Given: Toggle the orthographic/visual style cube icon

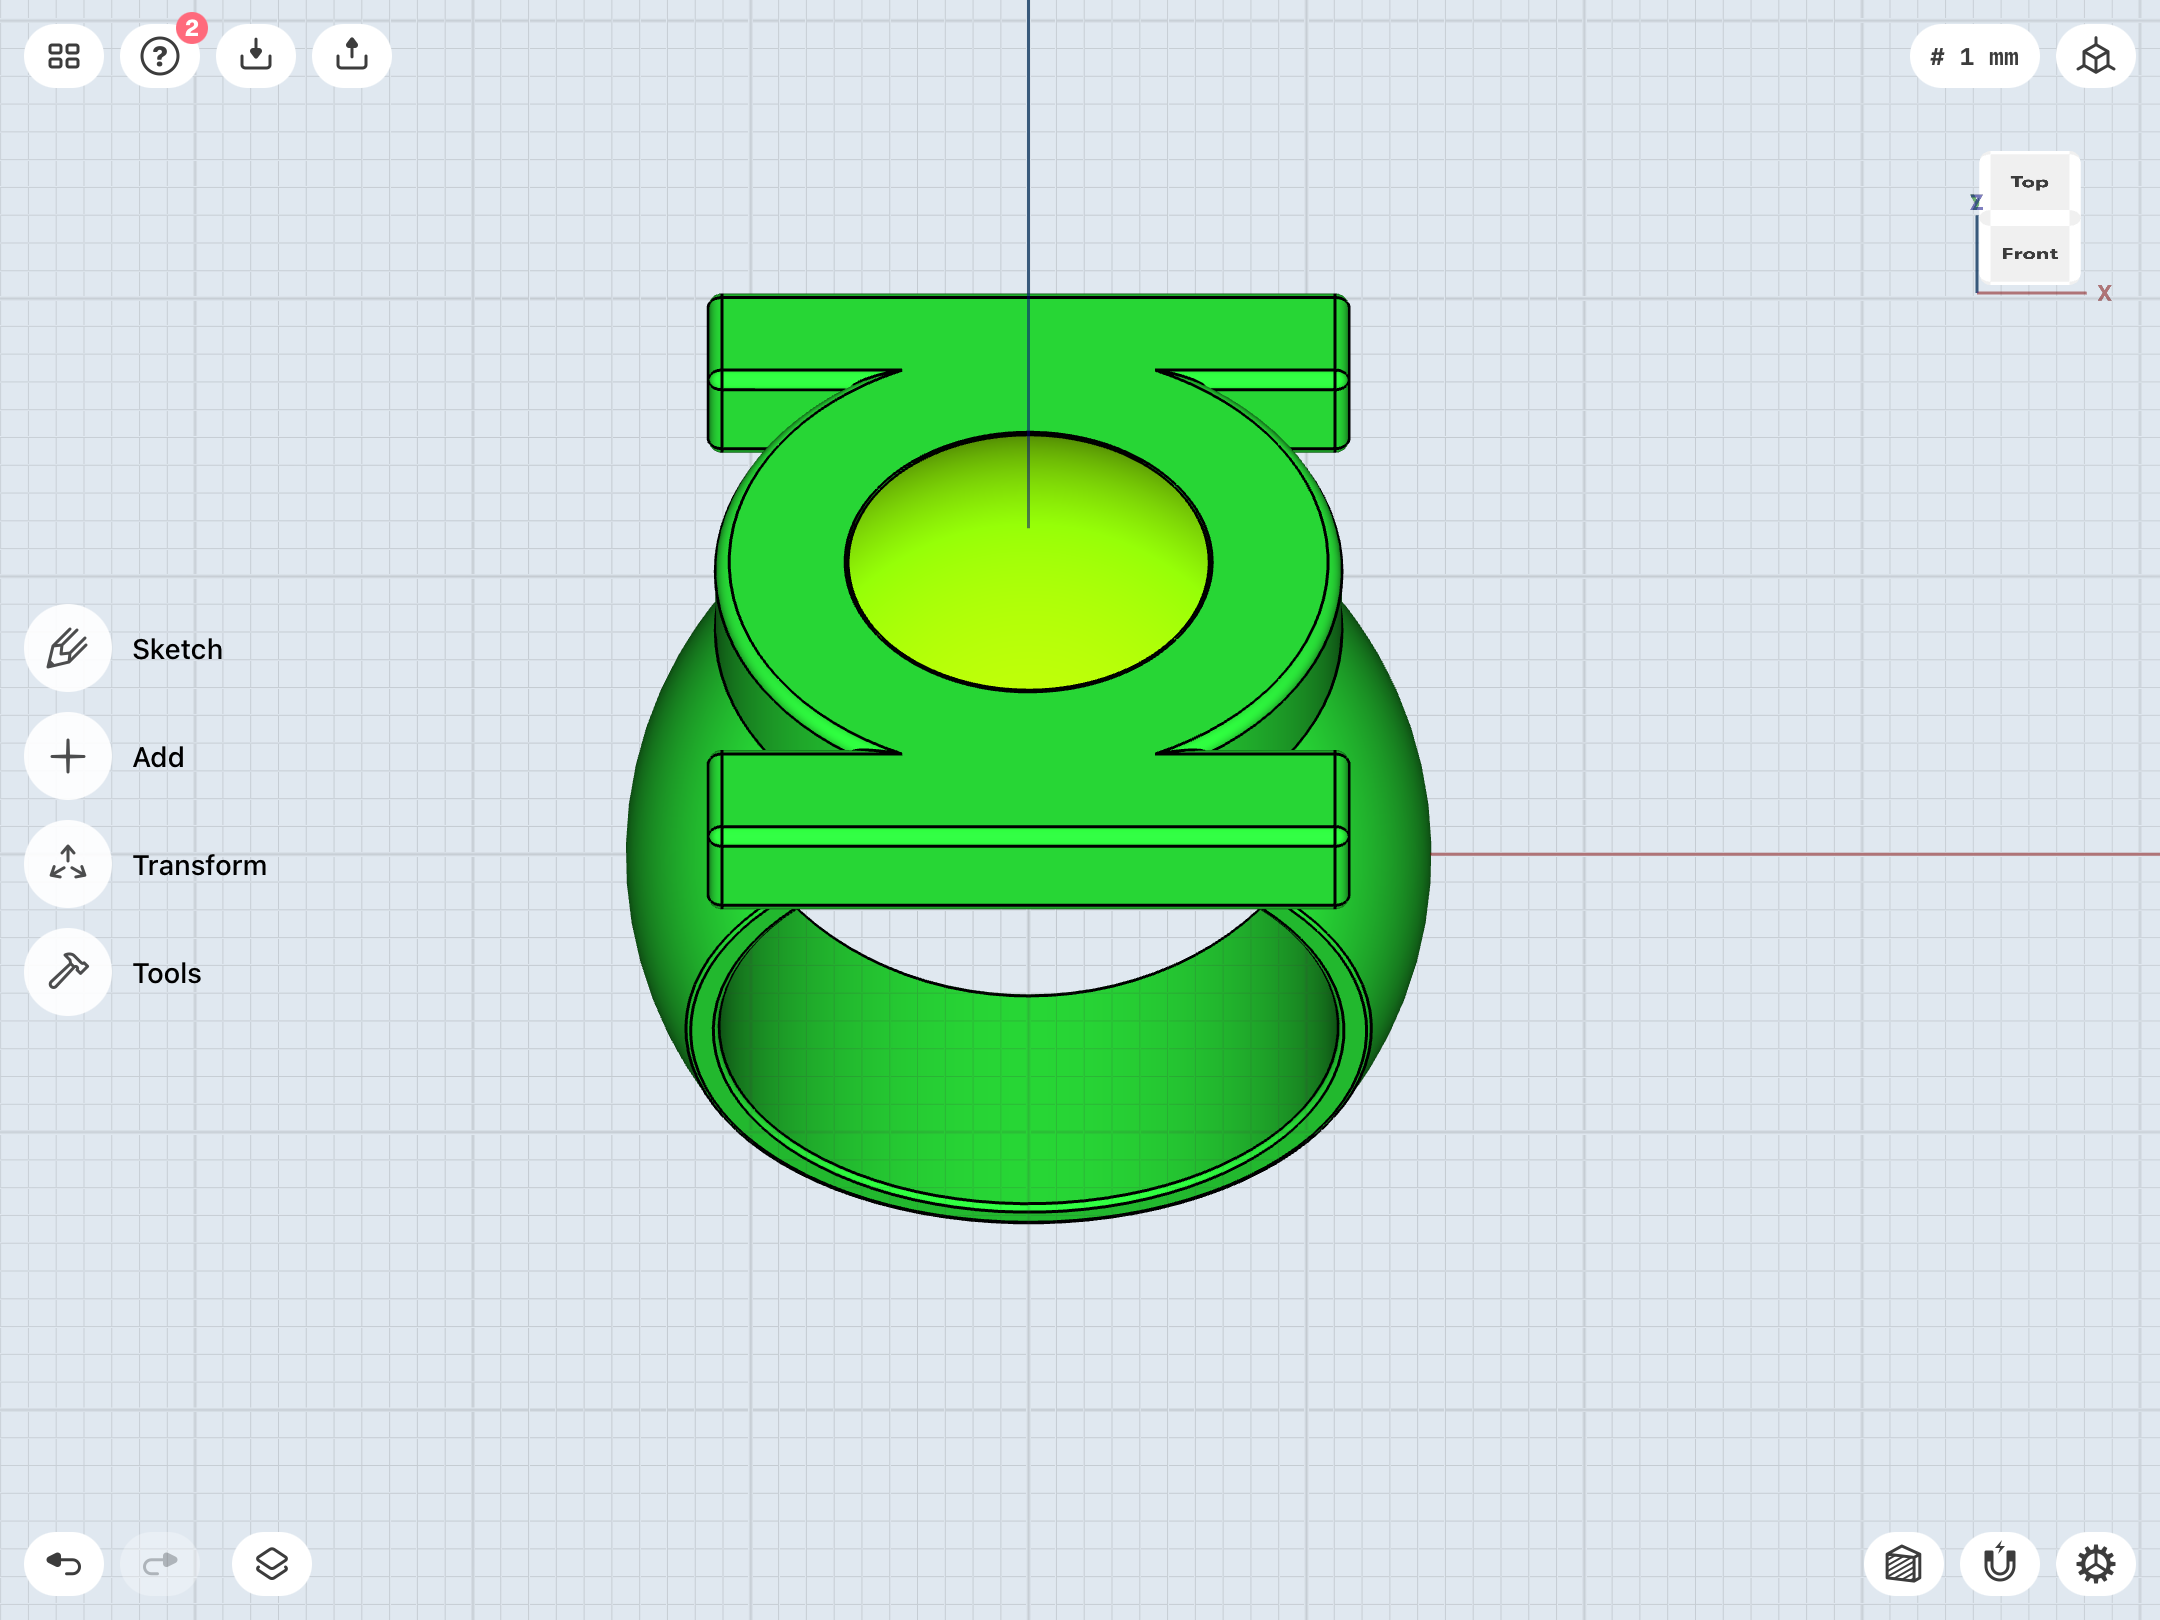Looking at the screenshot, I should (x=1904, y=1564).
